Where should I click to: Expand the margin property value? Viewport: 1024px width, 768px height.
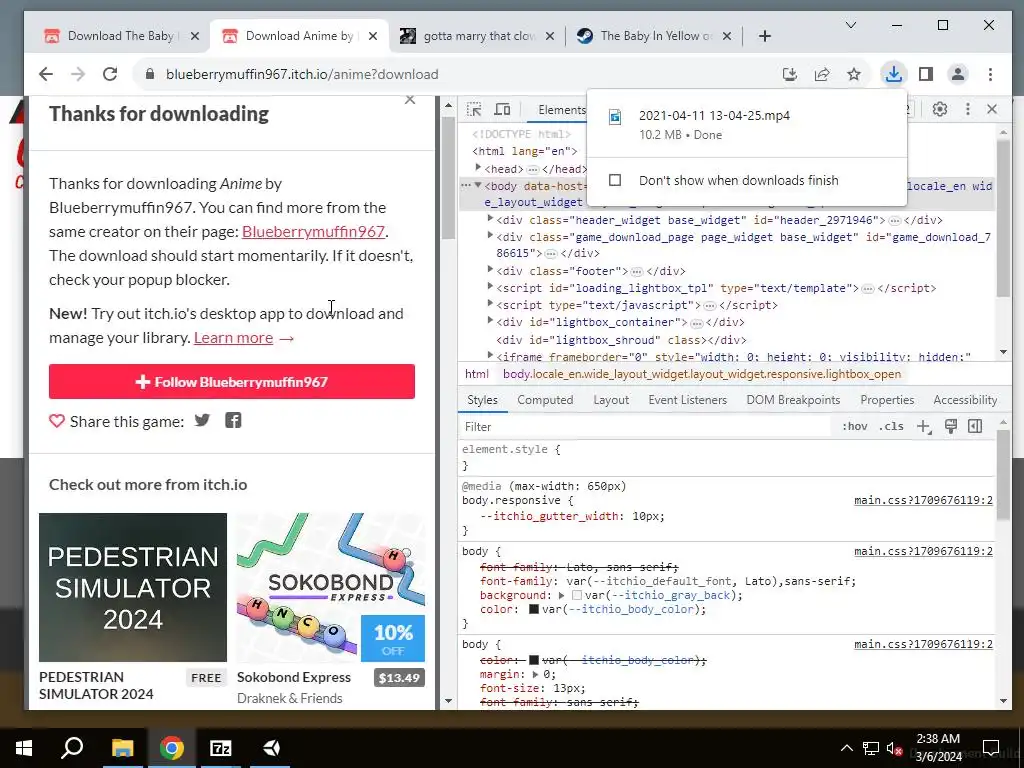tap(536, 675)
